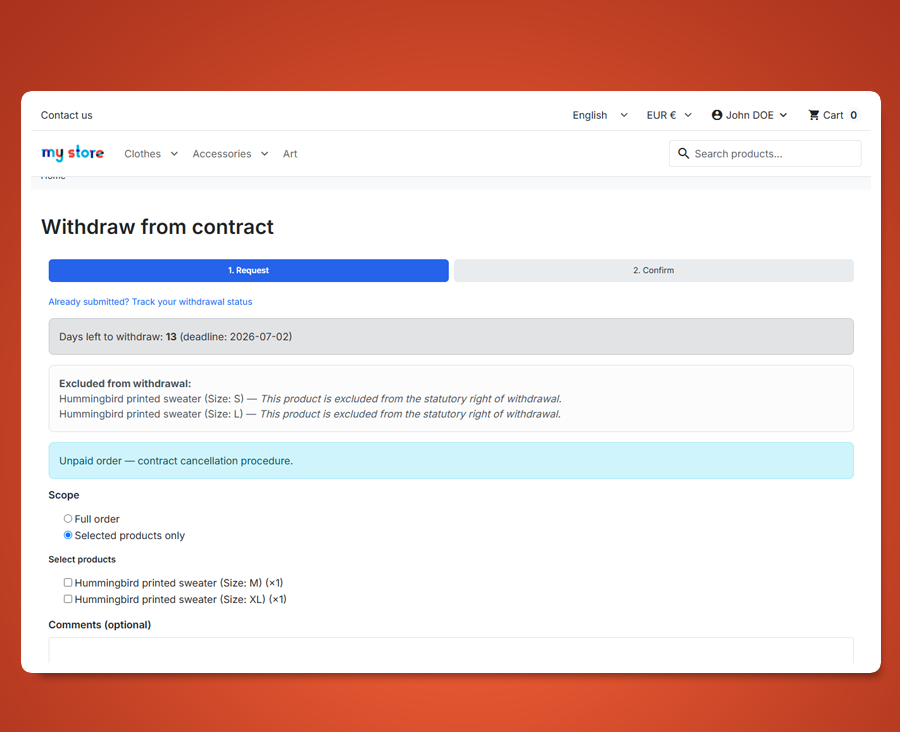Switch to the 2. Confirm step
Viewport: 900px width, 732px height.
[x=653, y=270]
